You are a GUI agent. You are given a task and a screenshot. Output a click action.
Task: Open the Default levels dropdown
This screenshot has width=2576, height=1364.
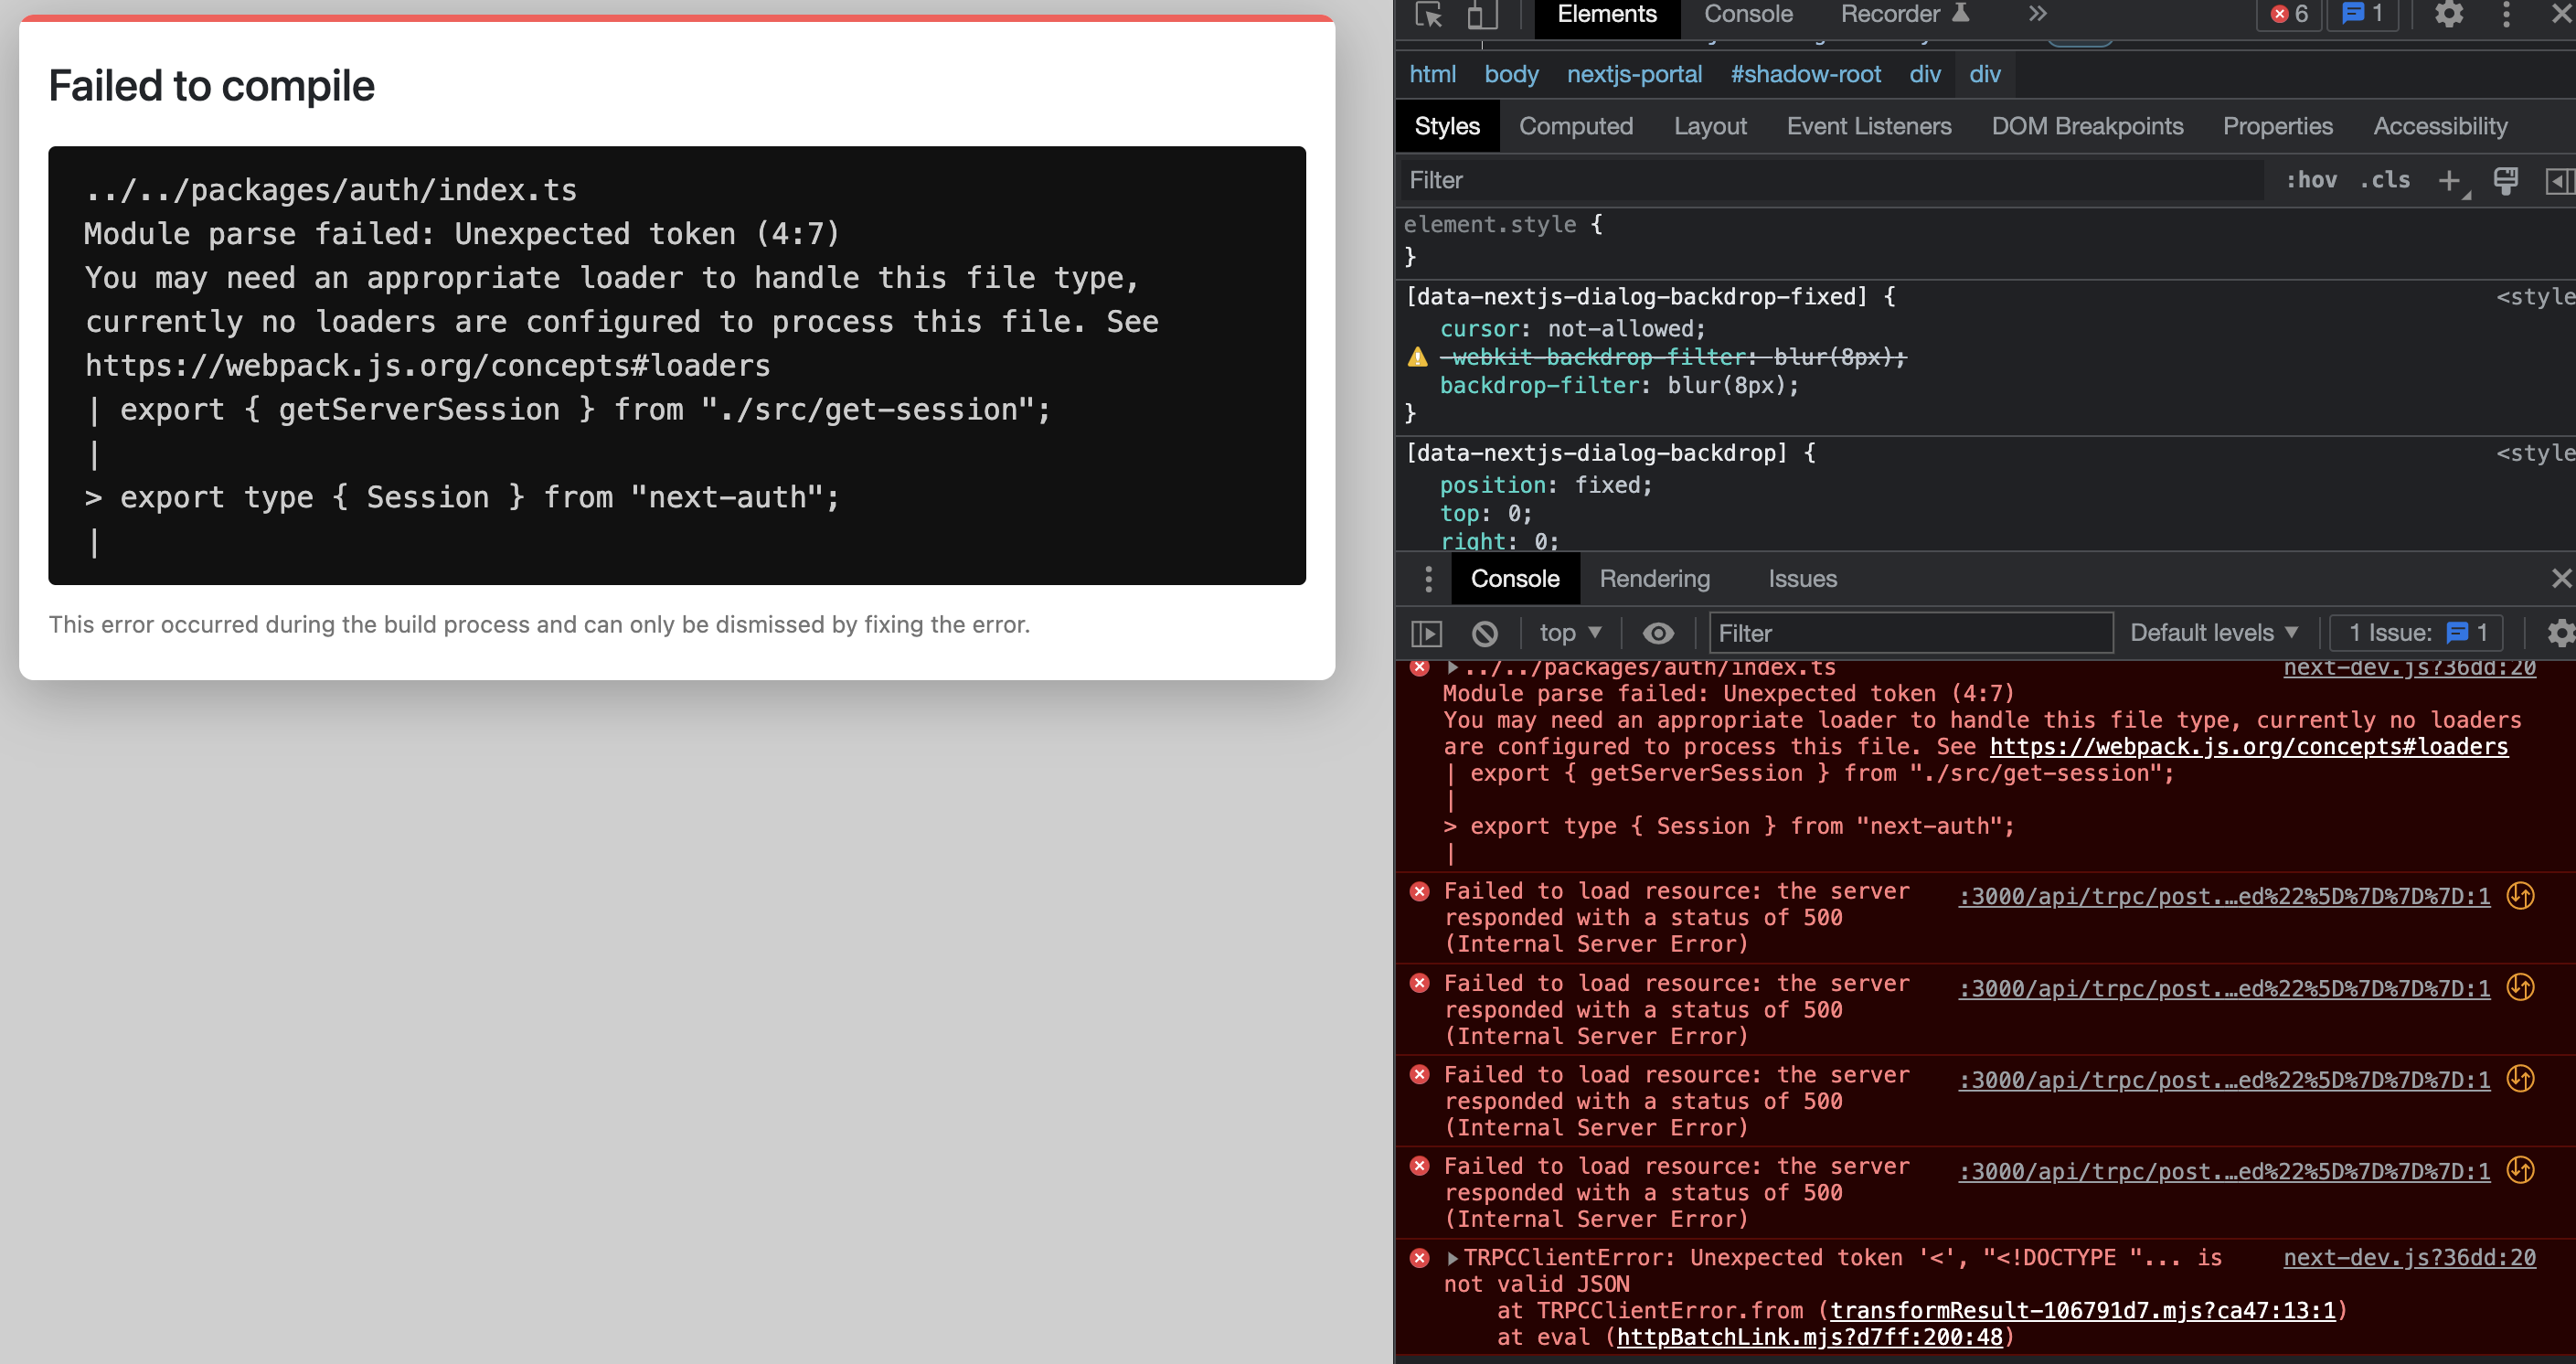pyautogui.click(x=2213, y=633)
